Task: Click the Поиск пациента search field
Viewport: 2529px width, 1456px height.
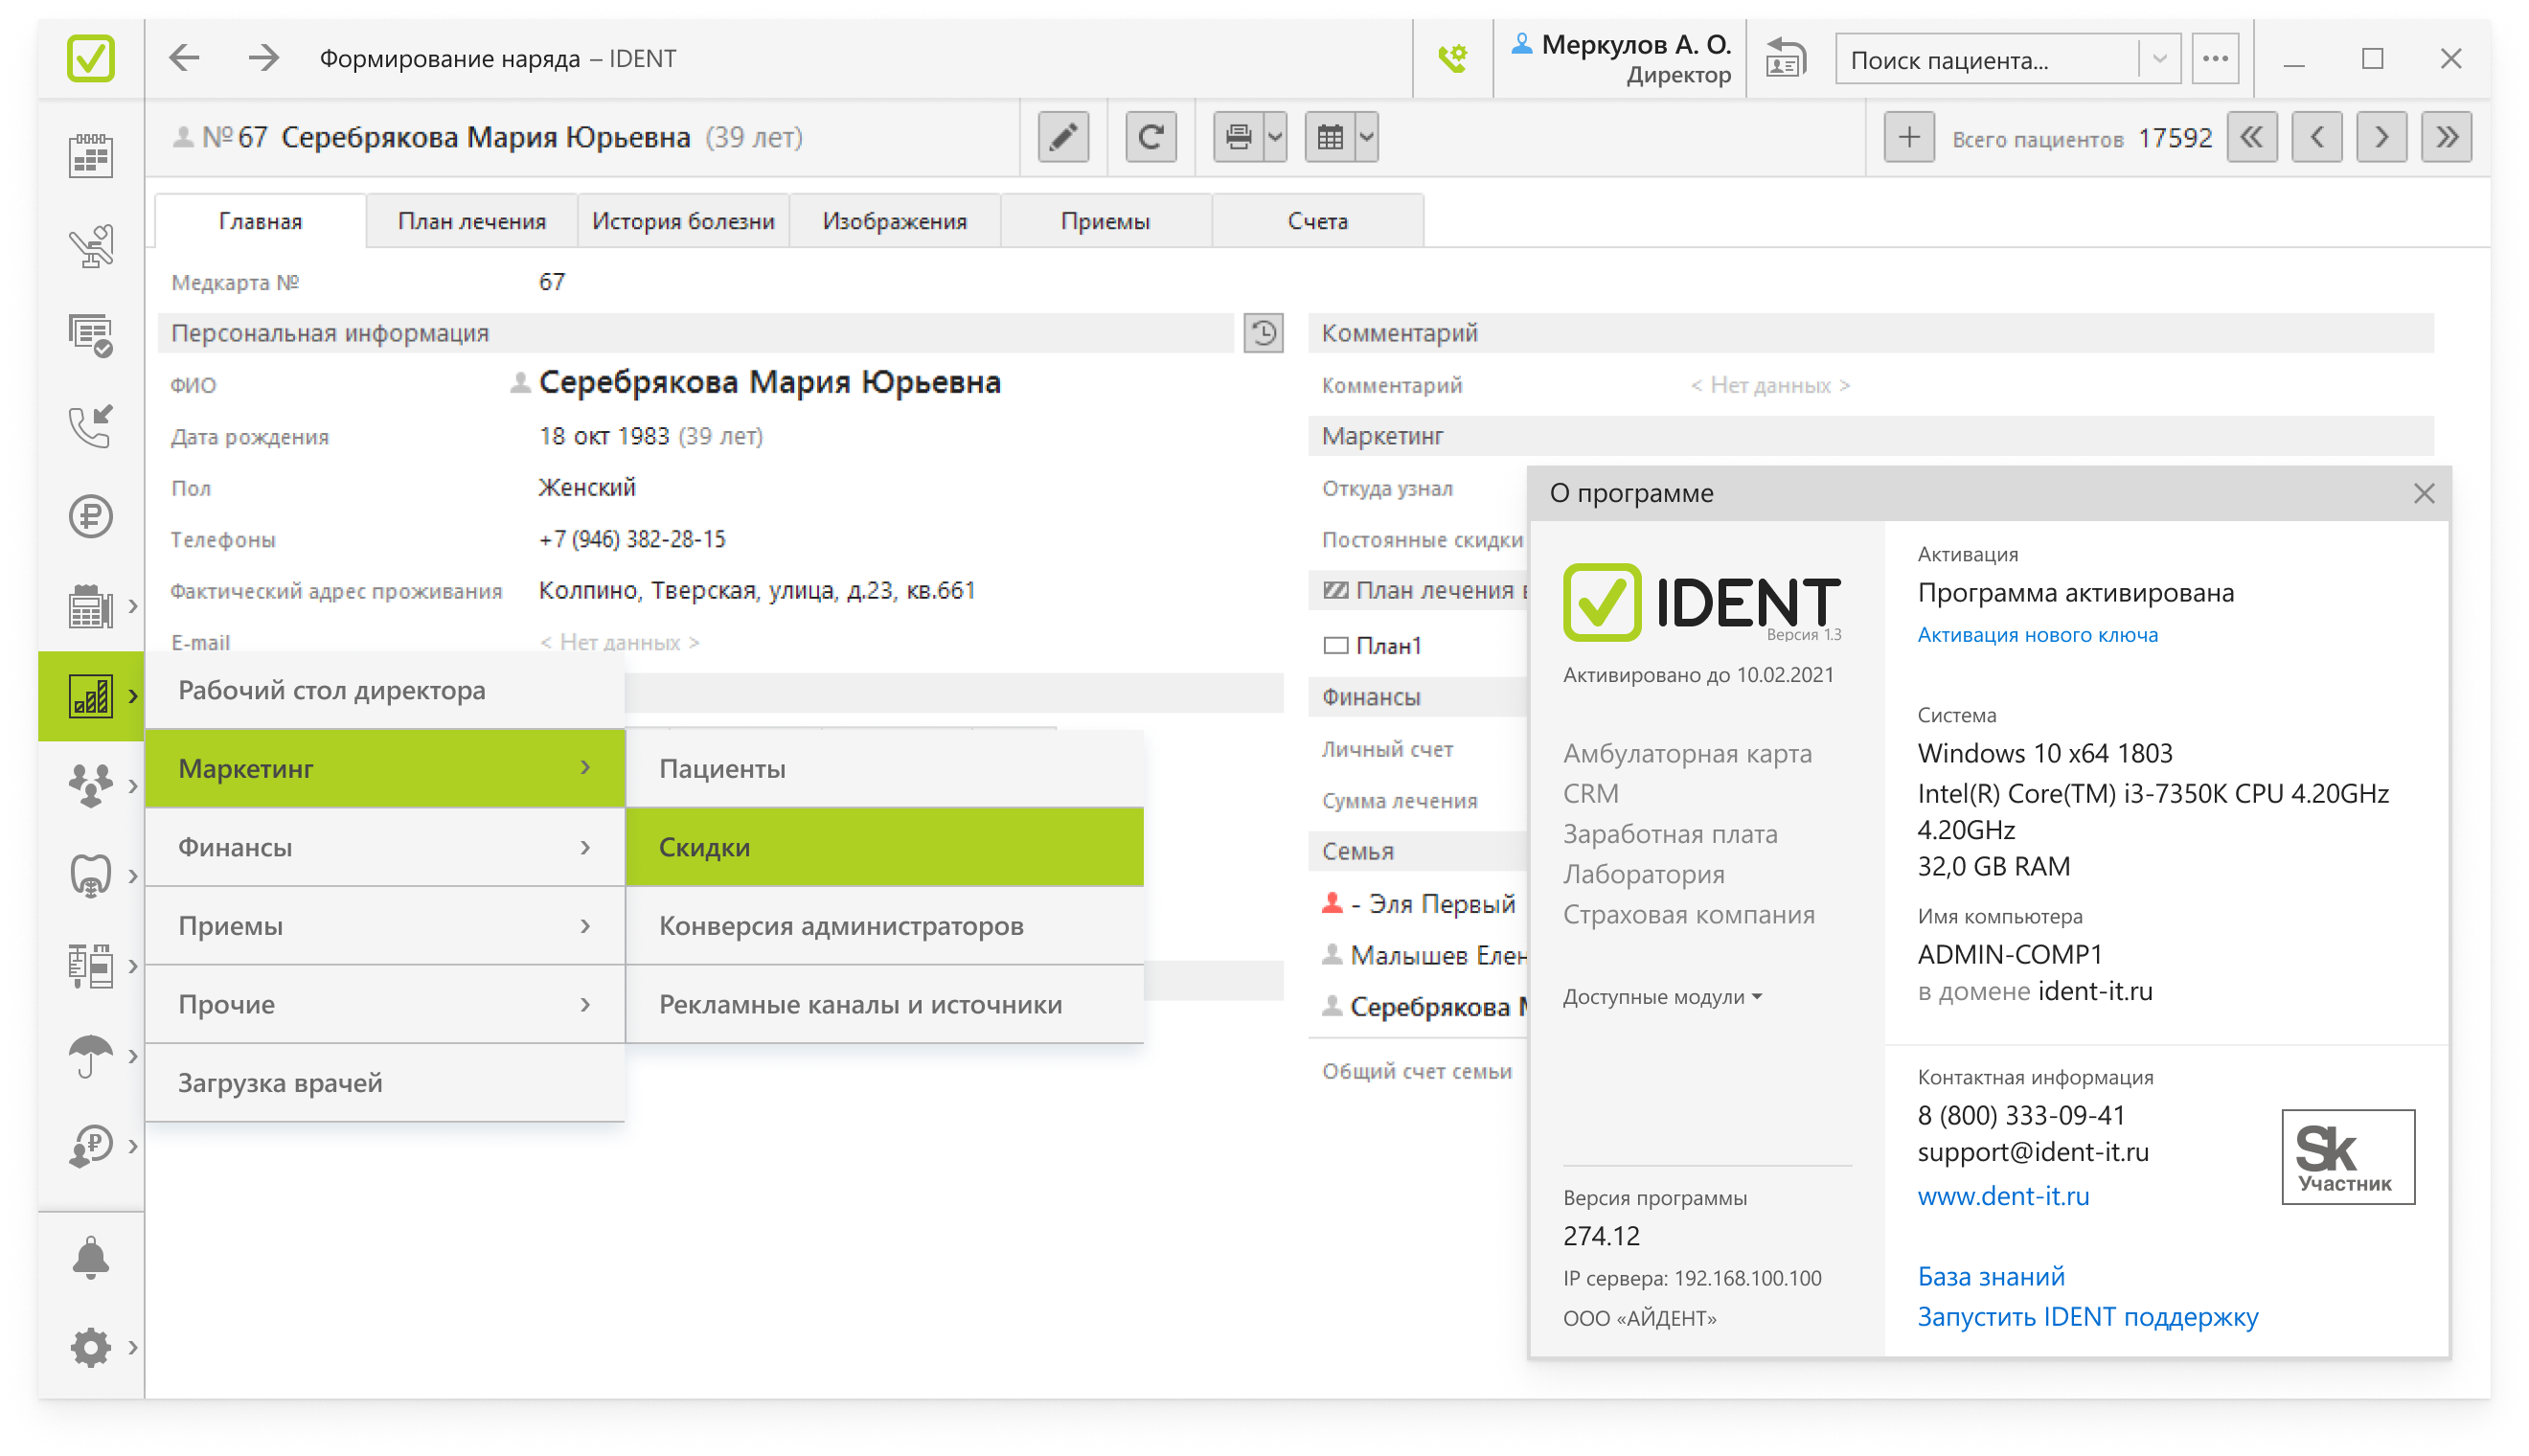Action: tap(1988, 60)
